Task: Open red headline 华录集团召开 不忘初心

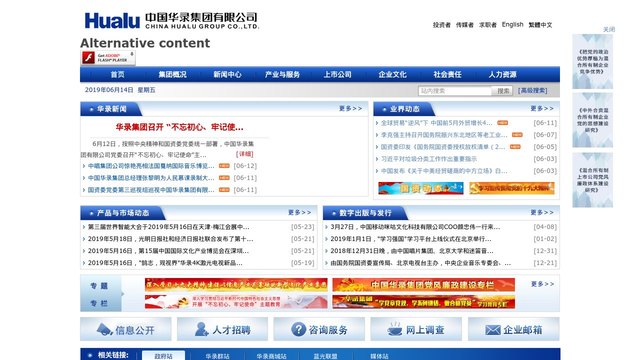Action: coord(179,127)
